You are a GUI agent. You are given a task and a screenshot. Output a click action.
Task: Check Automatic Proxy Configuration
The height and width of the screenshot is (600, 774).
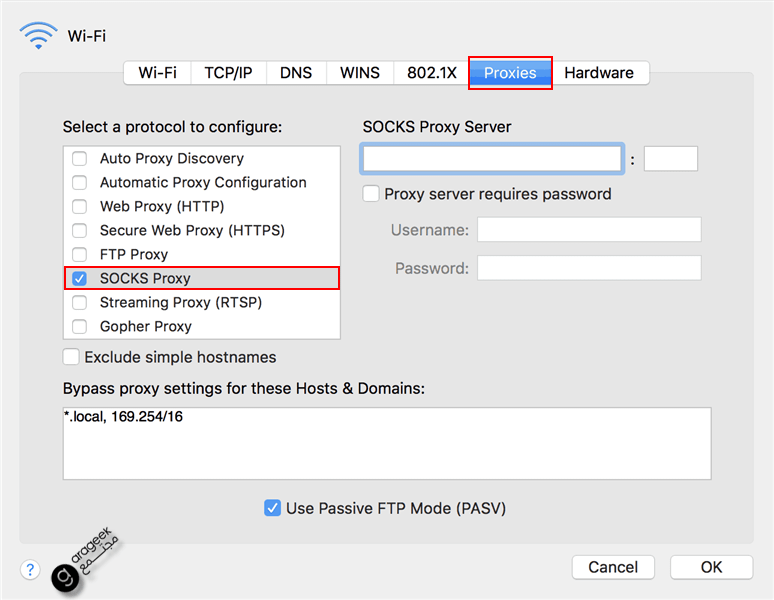[79, 183]
